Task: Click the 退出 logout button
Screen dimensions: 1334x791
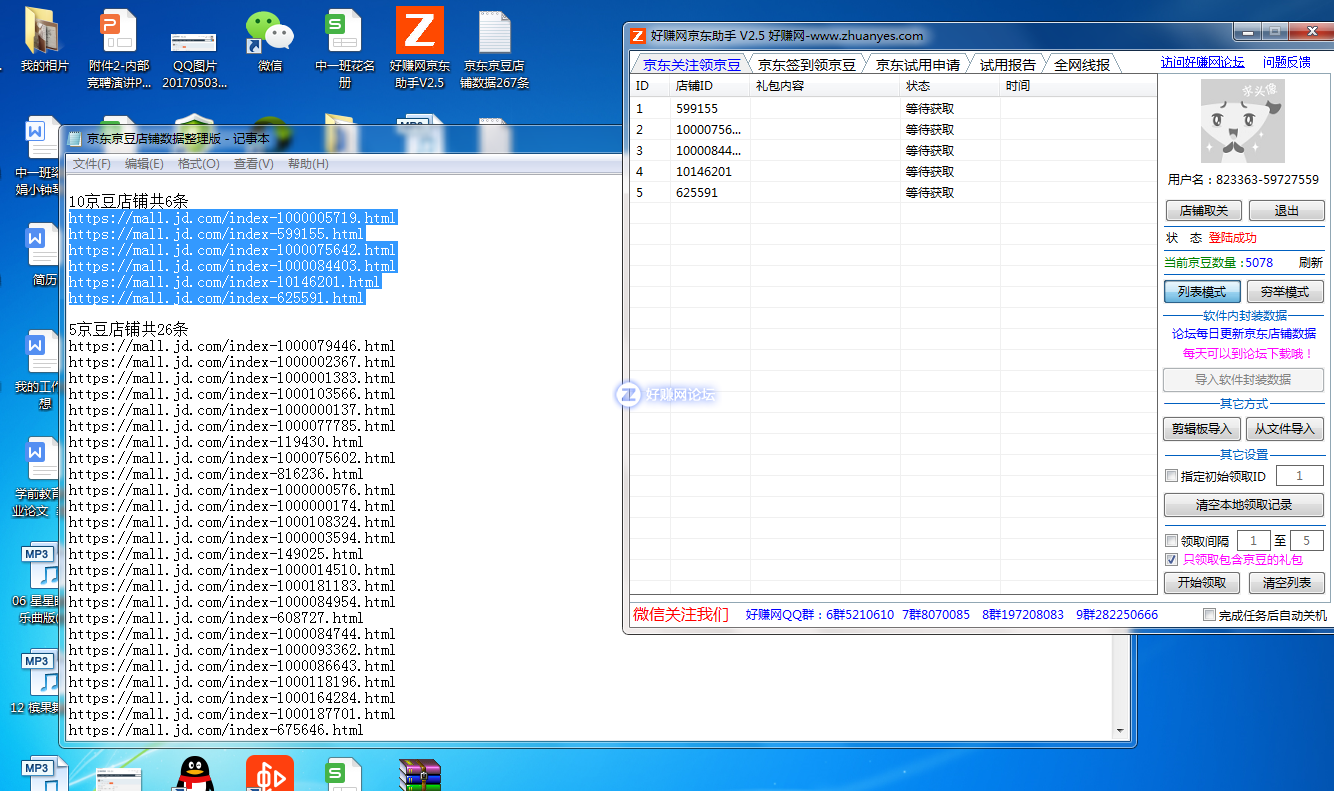Action: point(1287,211)
